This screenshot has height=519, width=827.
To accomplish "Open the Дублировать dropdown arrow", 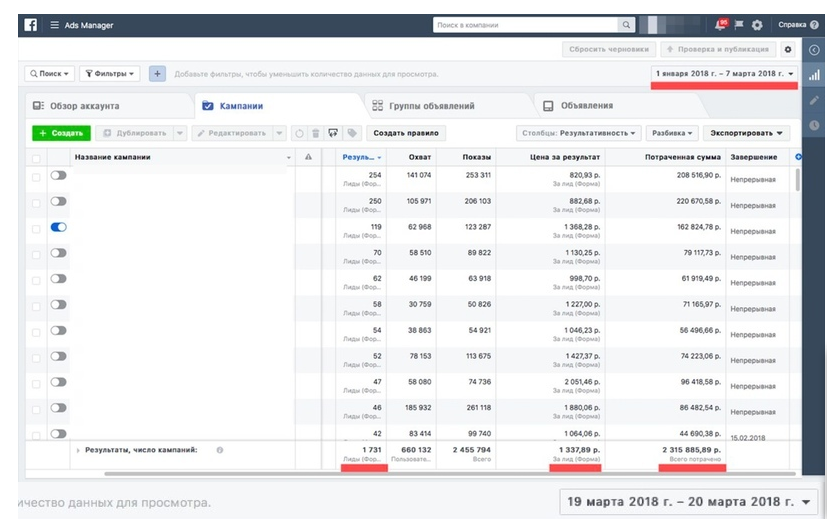I will pyautogui.click(x=180, y=133).
